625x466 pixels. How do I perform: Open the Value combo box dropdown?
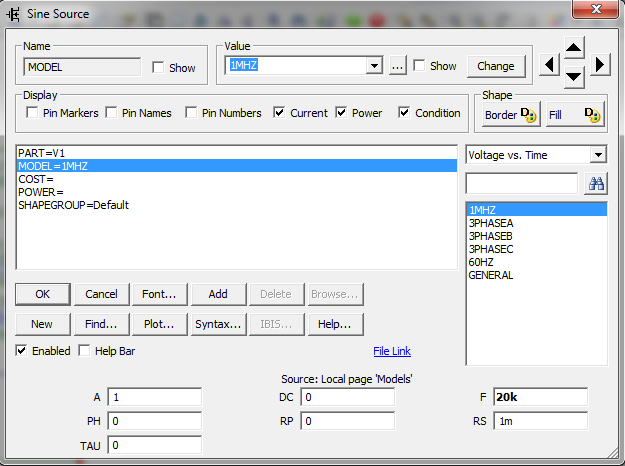coord(374,65)
